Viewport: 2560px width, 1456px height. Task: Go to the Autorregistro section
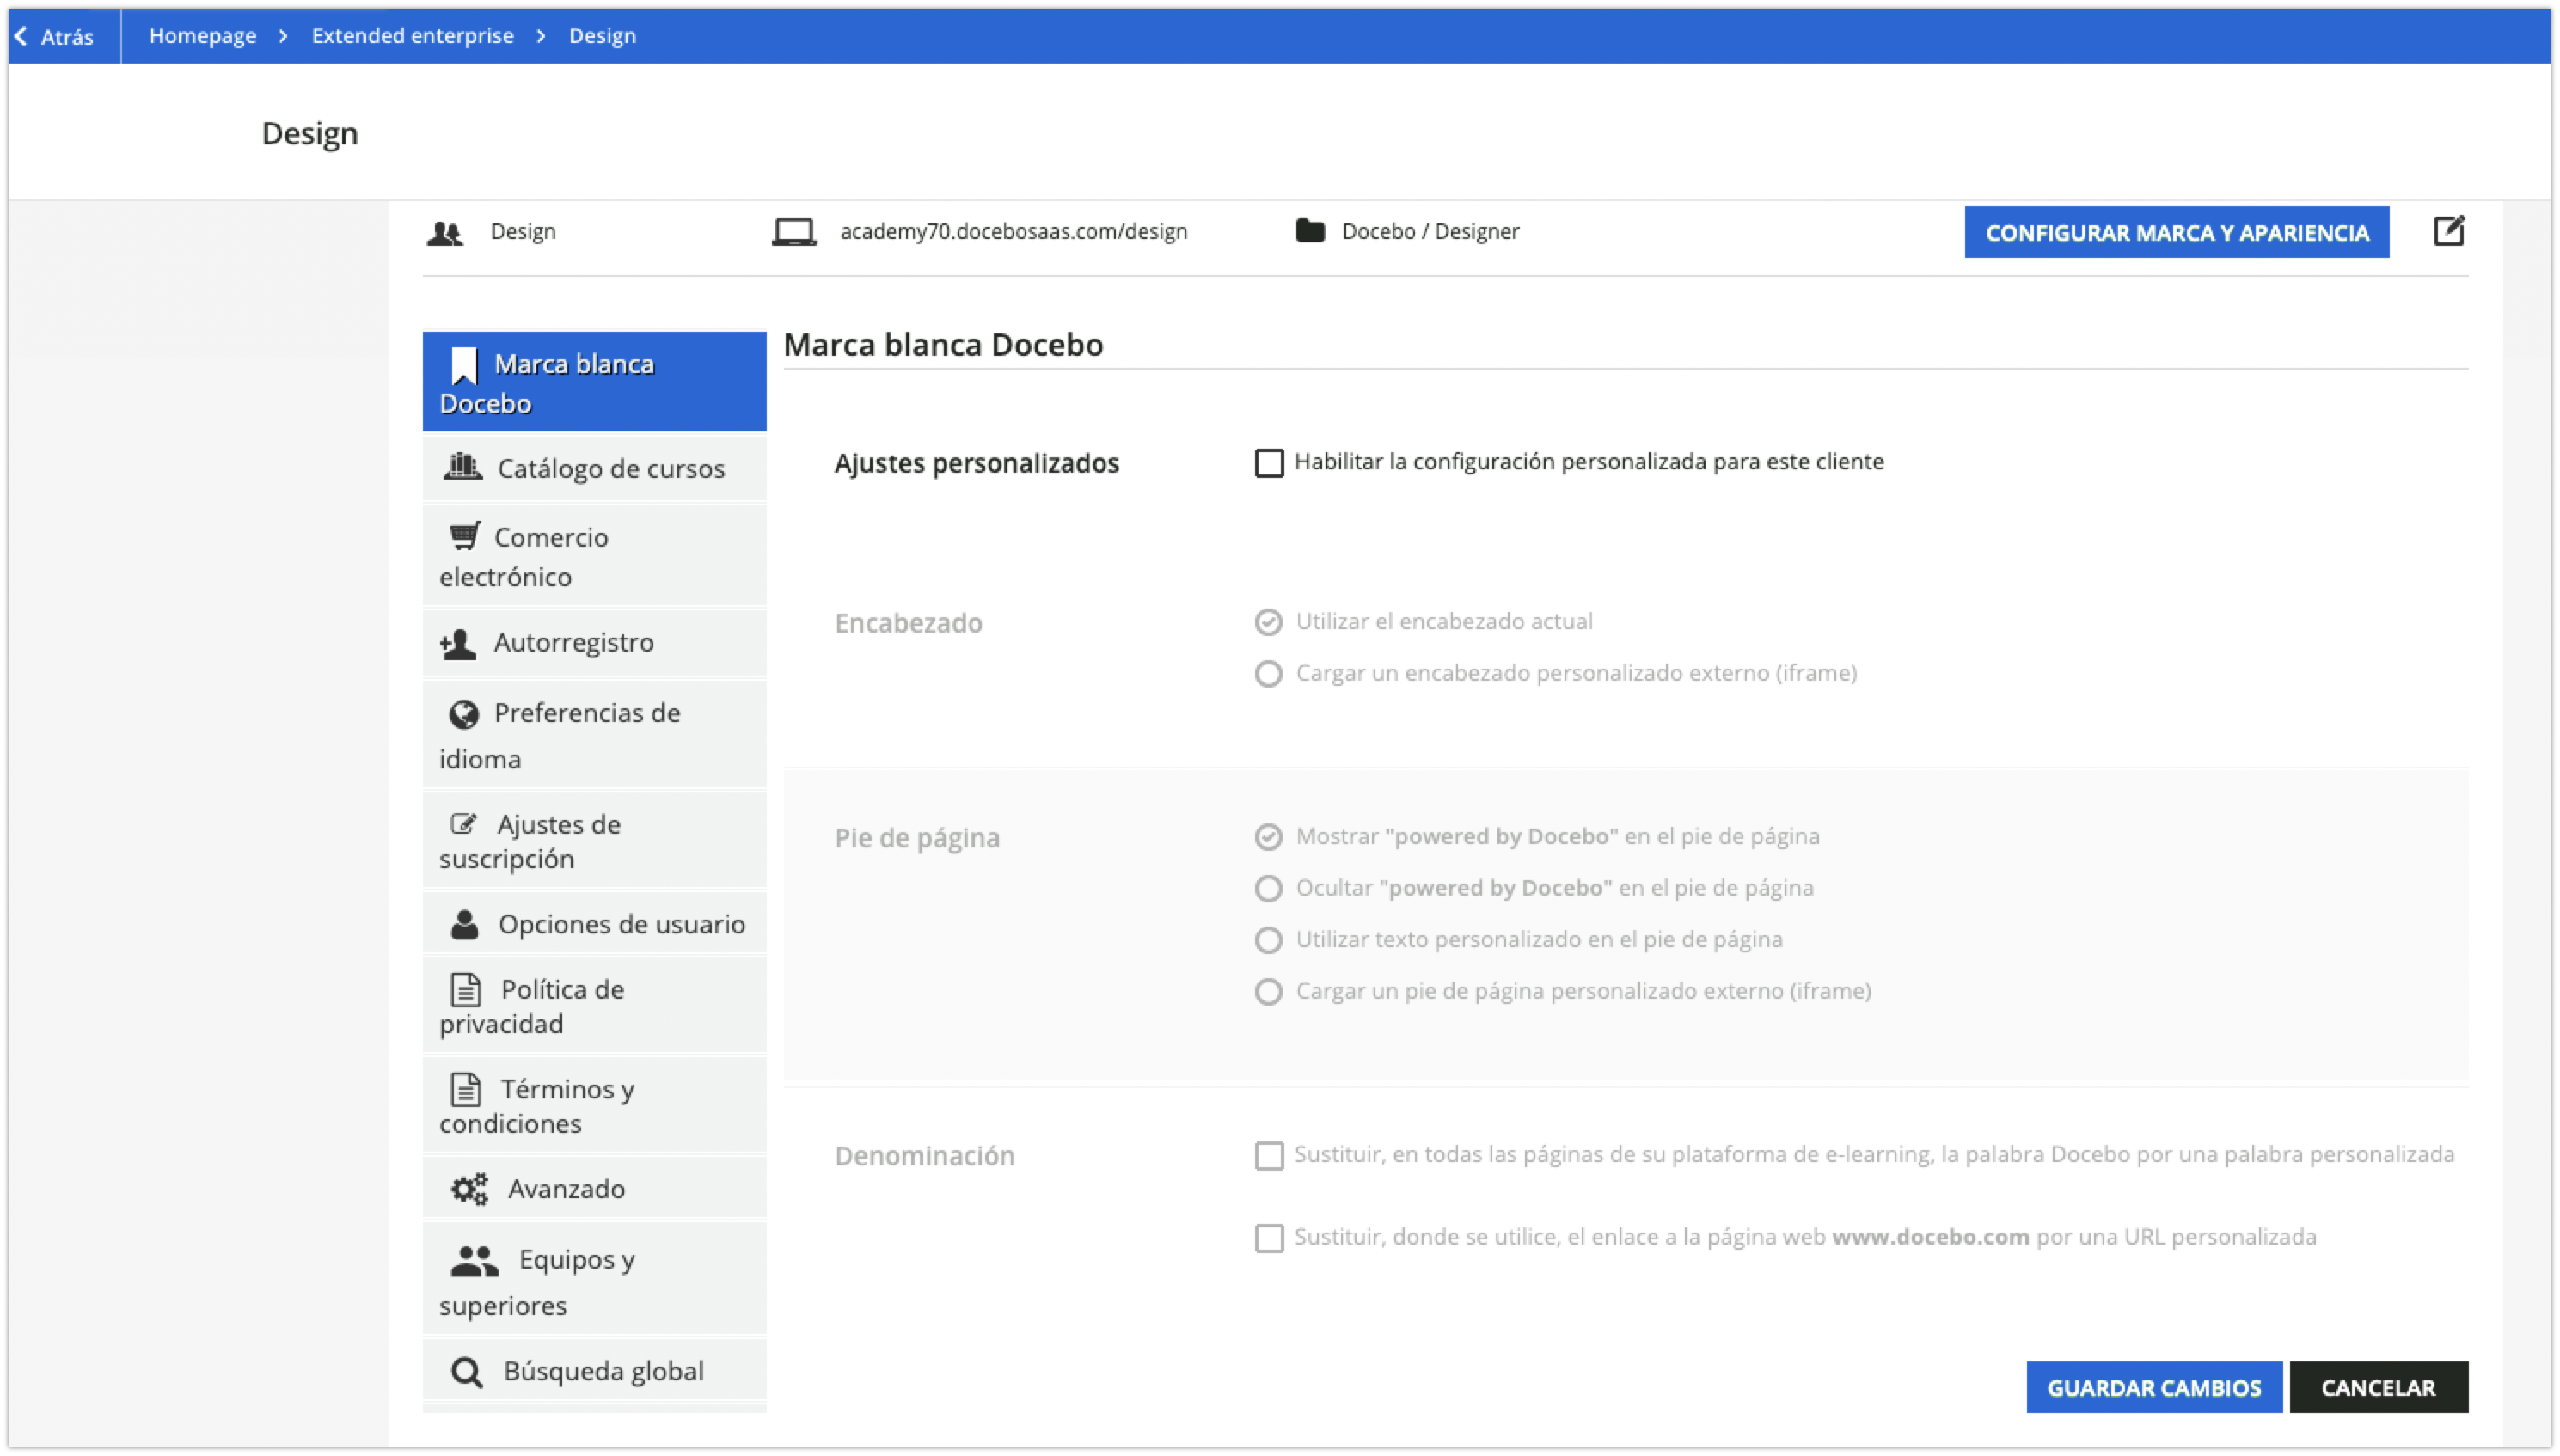594,643
